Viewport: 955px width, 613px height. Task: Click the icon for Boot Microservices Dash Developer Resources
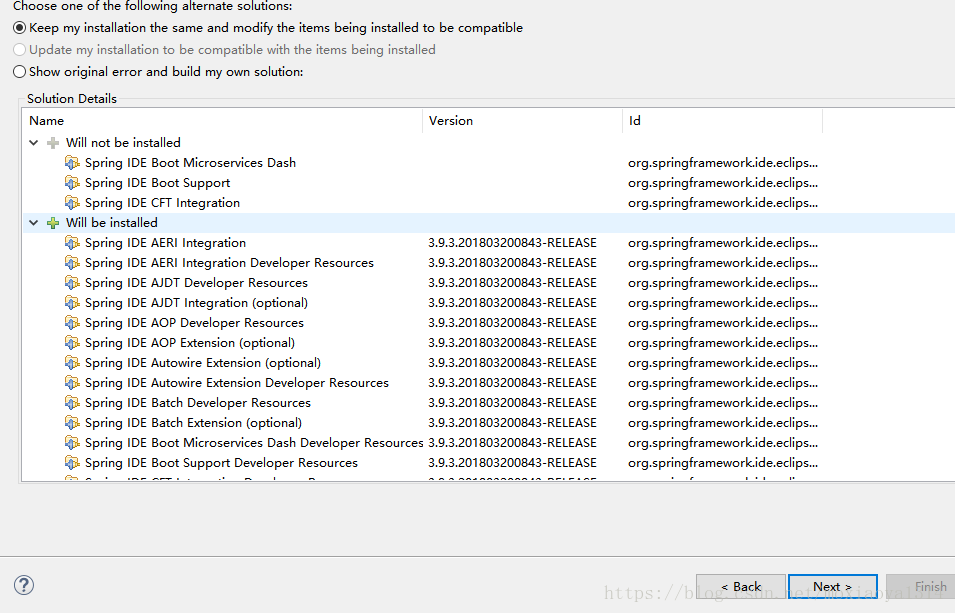(72, 443)
